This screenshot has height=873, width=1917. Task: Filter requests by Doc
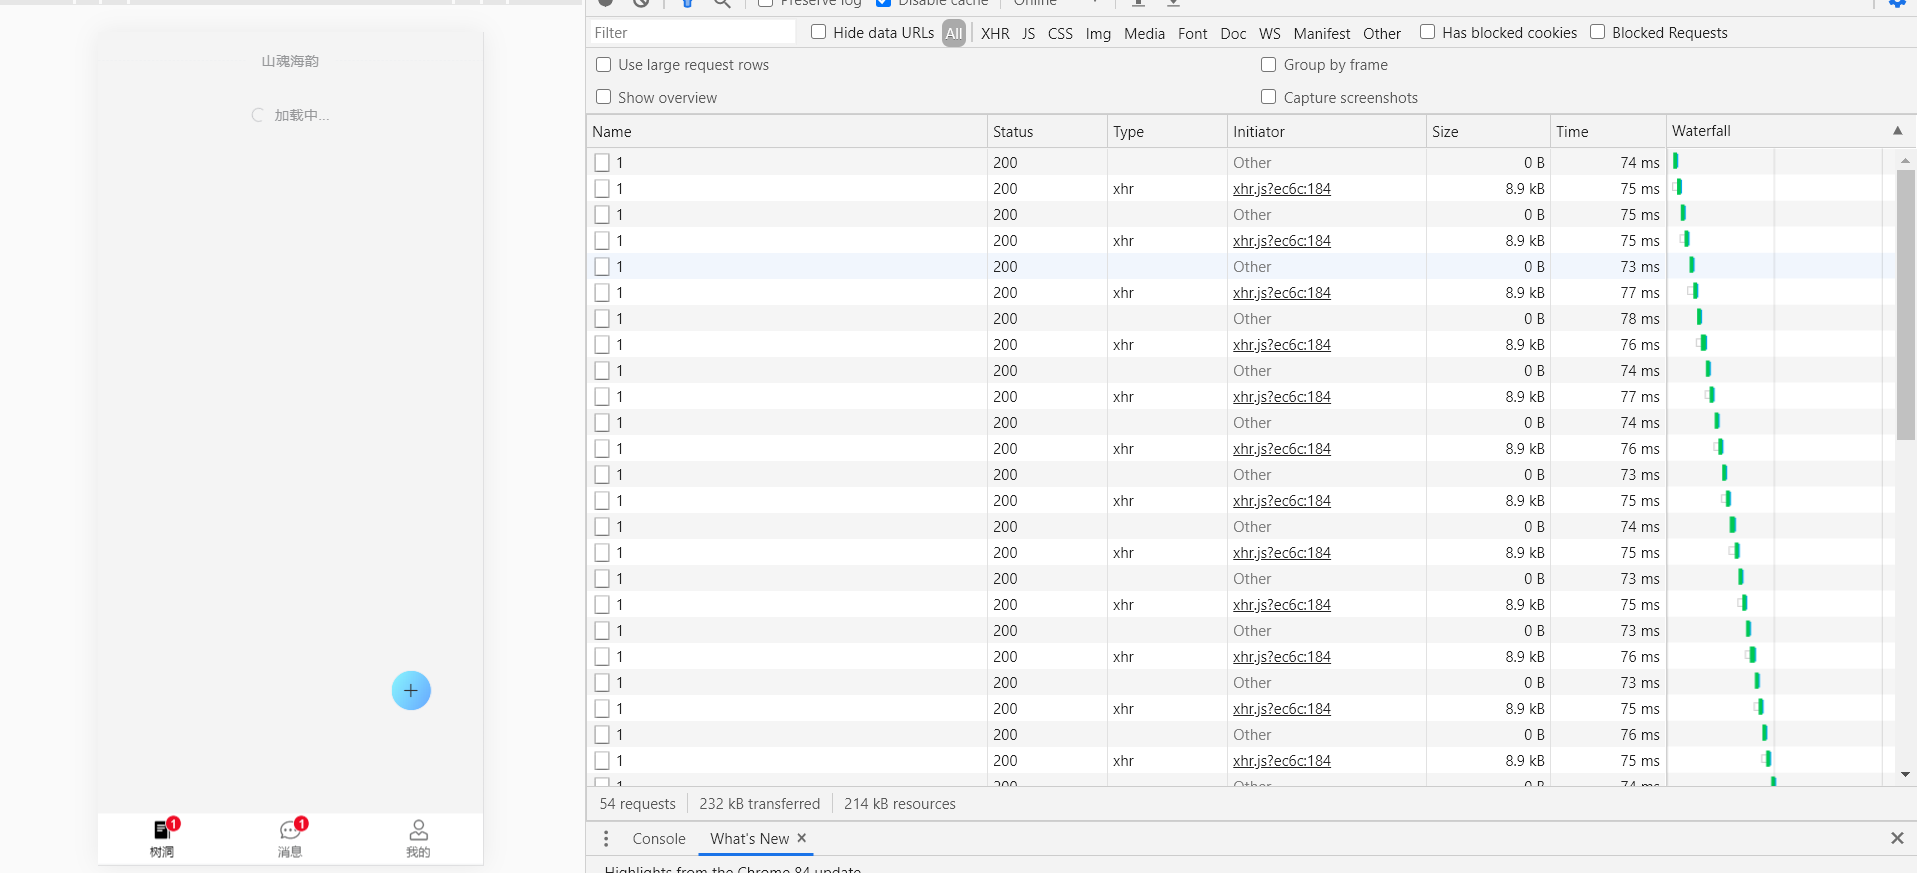1233,33
